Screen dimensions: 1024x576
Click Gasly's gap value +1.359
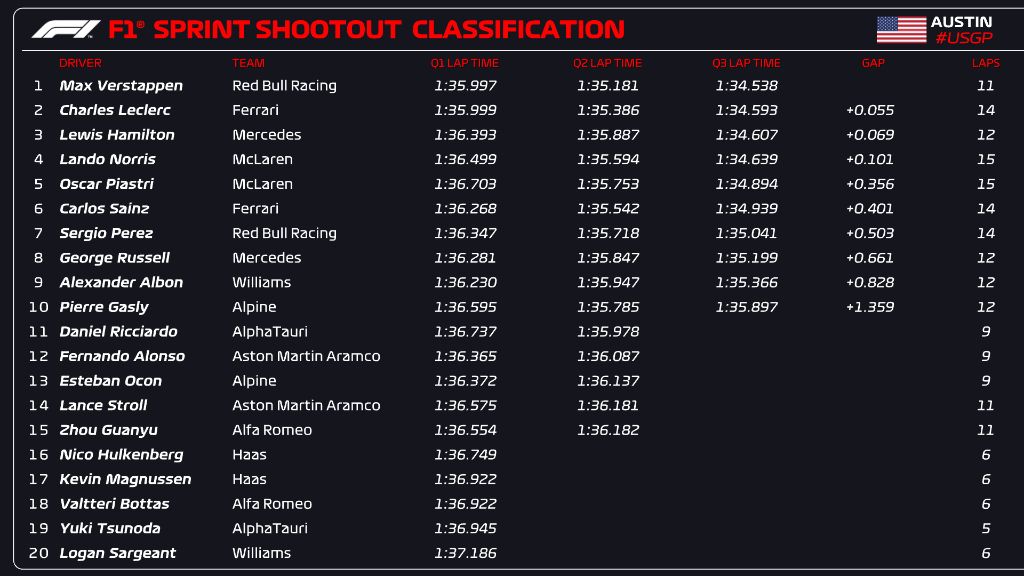point(869,307)
